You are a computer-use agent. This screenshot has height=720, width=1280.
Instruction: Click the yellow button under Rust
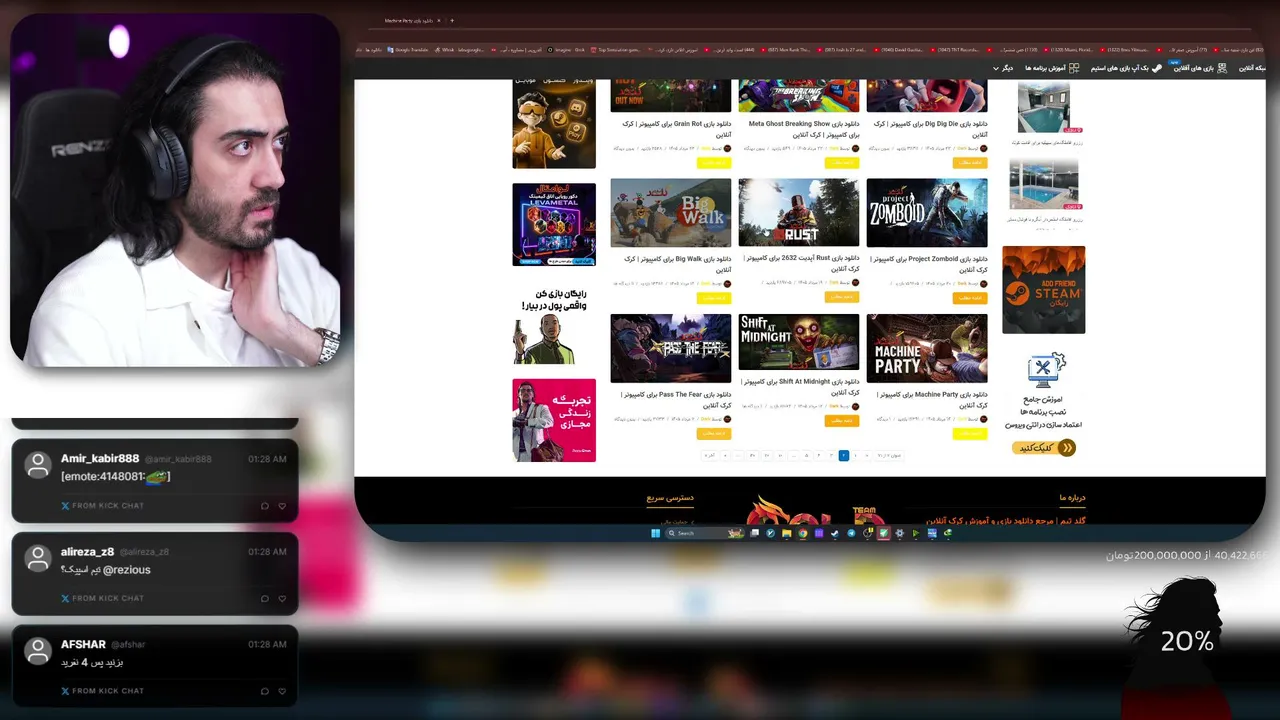[x=842, y=297]
